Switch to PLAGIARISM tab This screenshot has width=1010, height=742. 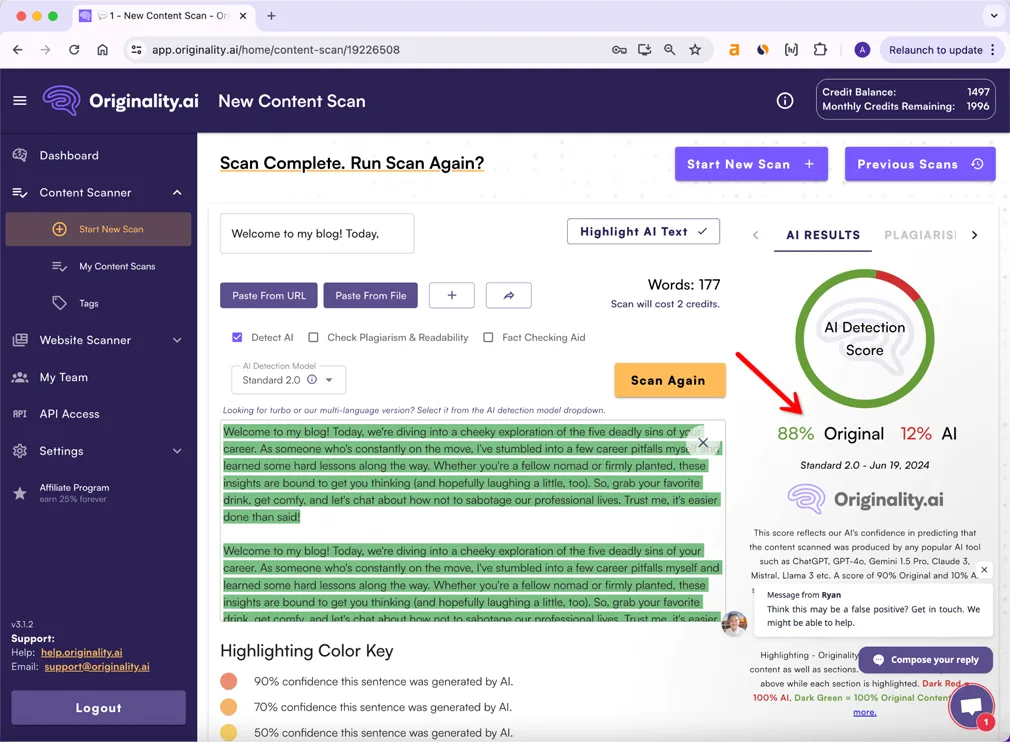pyautogui.click(x=920, y=235)
